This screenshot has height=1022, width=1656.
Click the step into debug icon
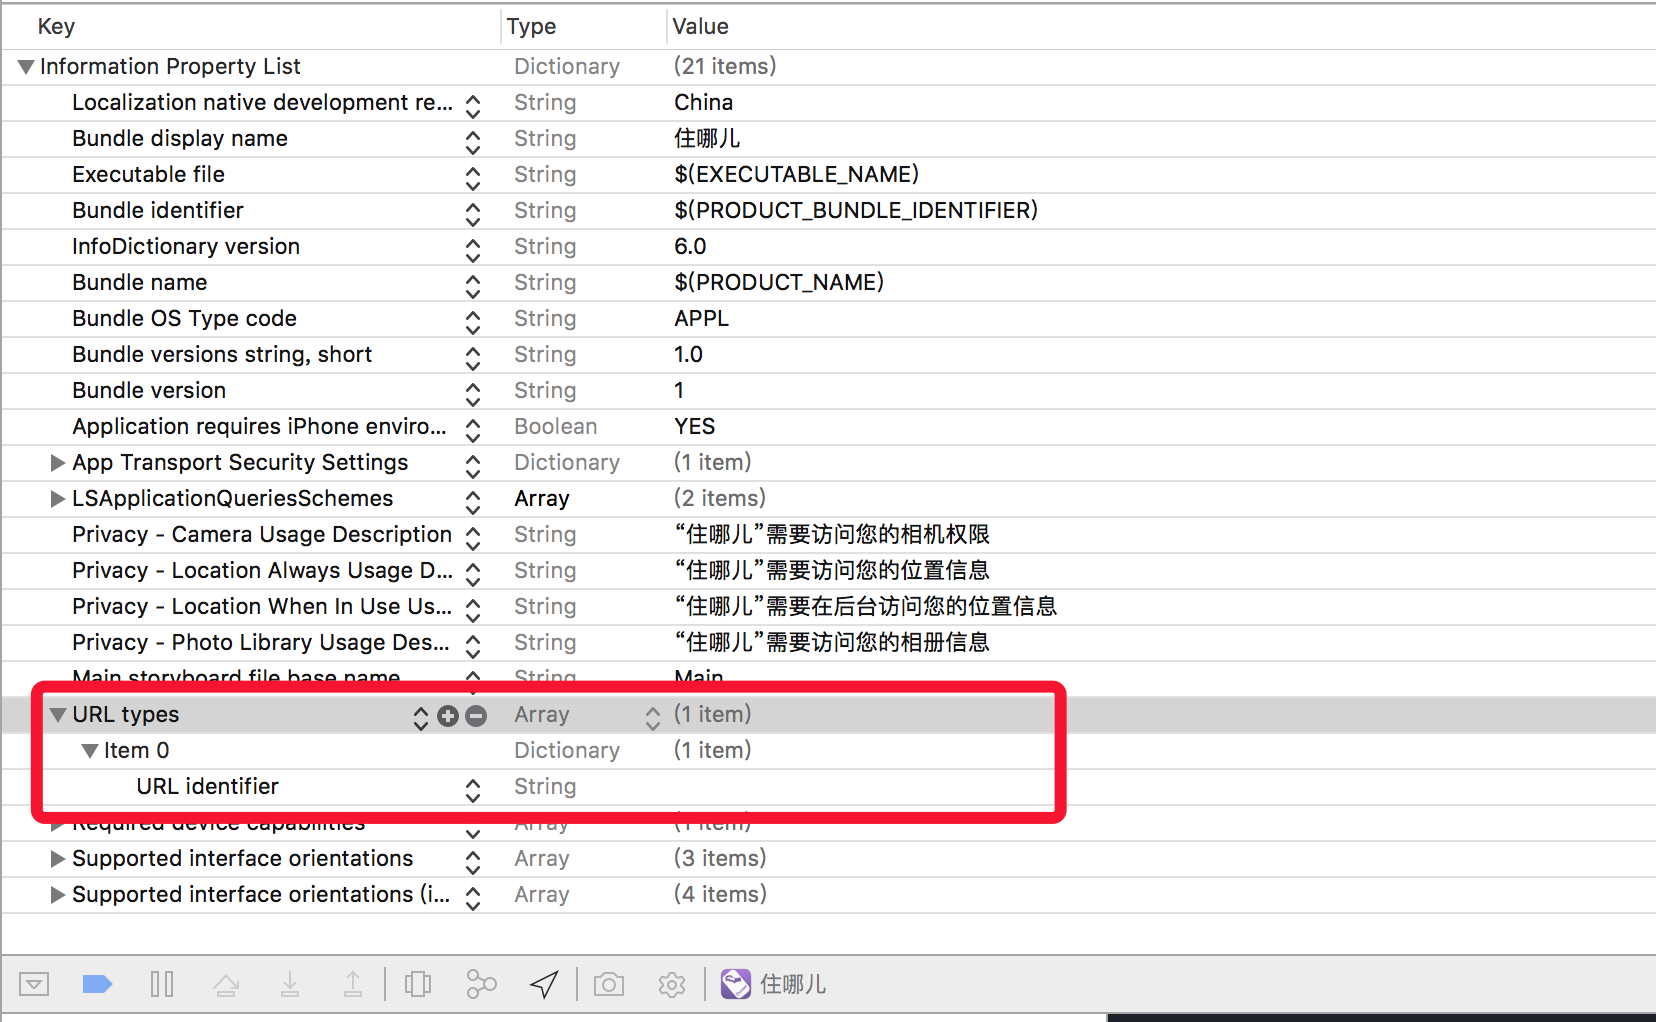coord(290,985)
